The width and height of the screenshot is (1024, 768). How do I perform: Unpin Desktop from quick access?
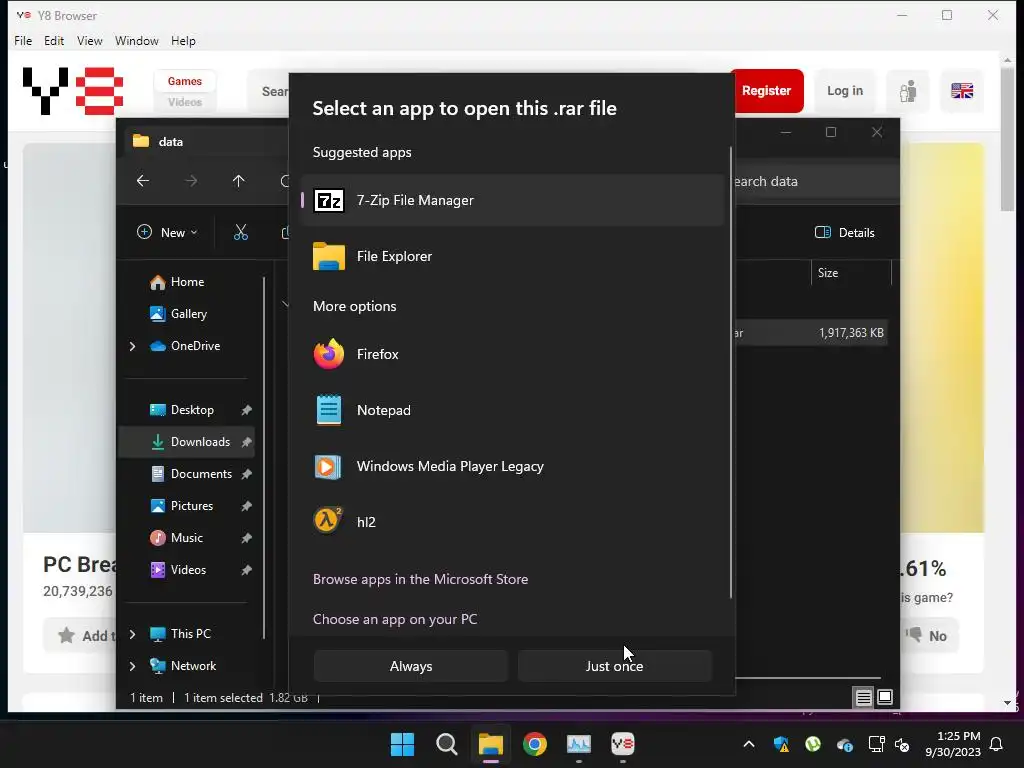pos(246,410)
